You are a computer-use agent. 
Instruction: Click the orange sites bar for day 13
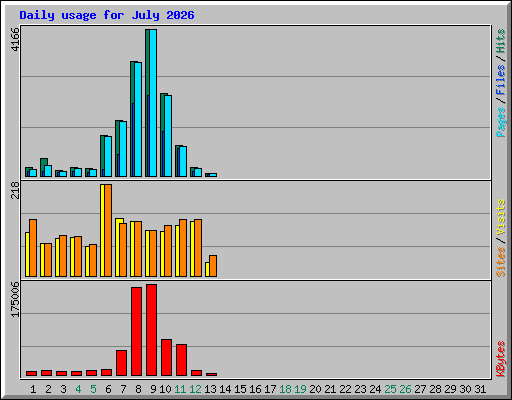[213, 266]
